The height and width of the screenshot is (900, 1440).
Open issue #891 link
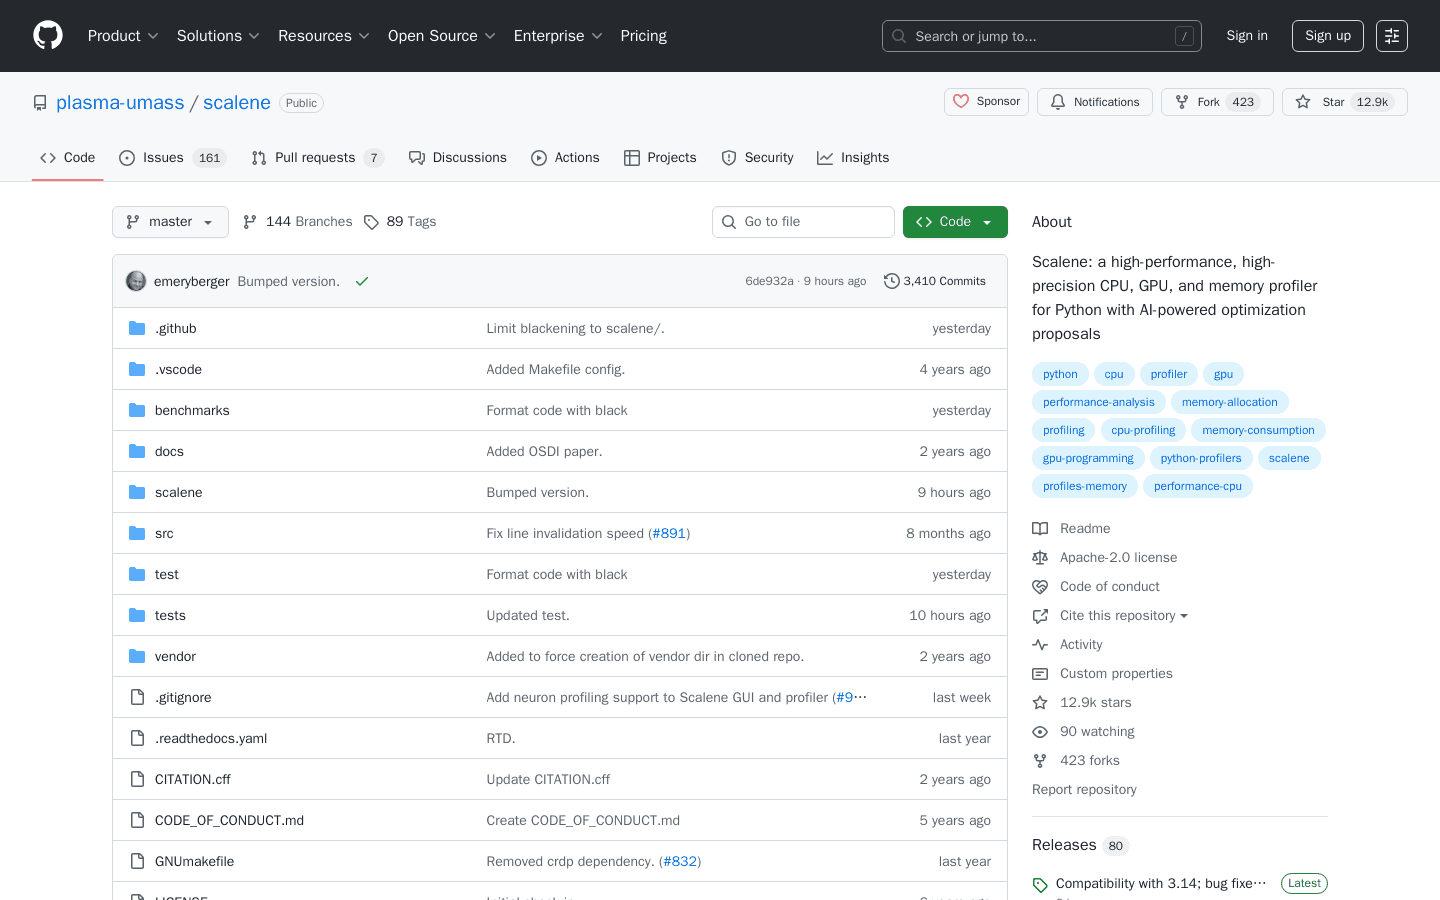669,533
